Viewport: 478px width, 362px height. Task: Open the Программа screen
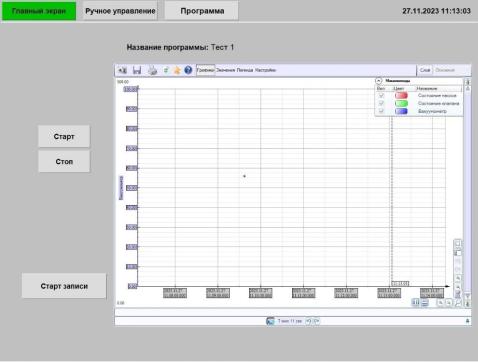tap(202, 11)
